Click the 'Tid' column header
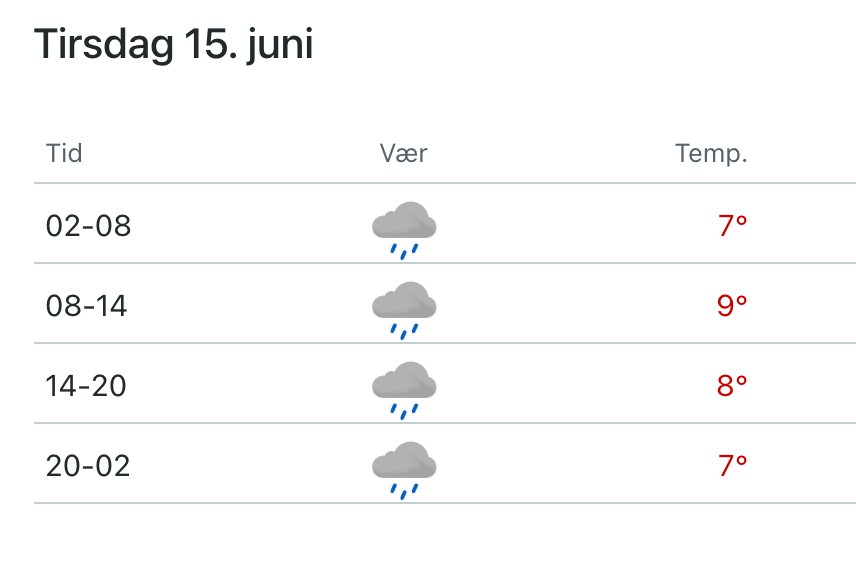Viewport: 856px width, 564px height. pos(64,153)
